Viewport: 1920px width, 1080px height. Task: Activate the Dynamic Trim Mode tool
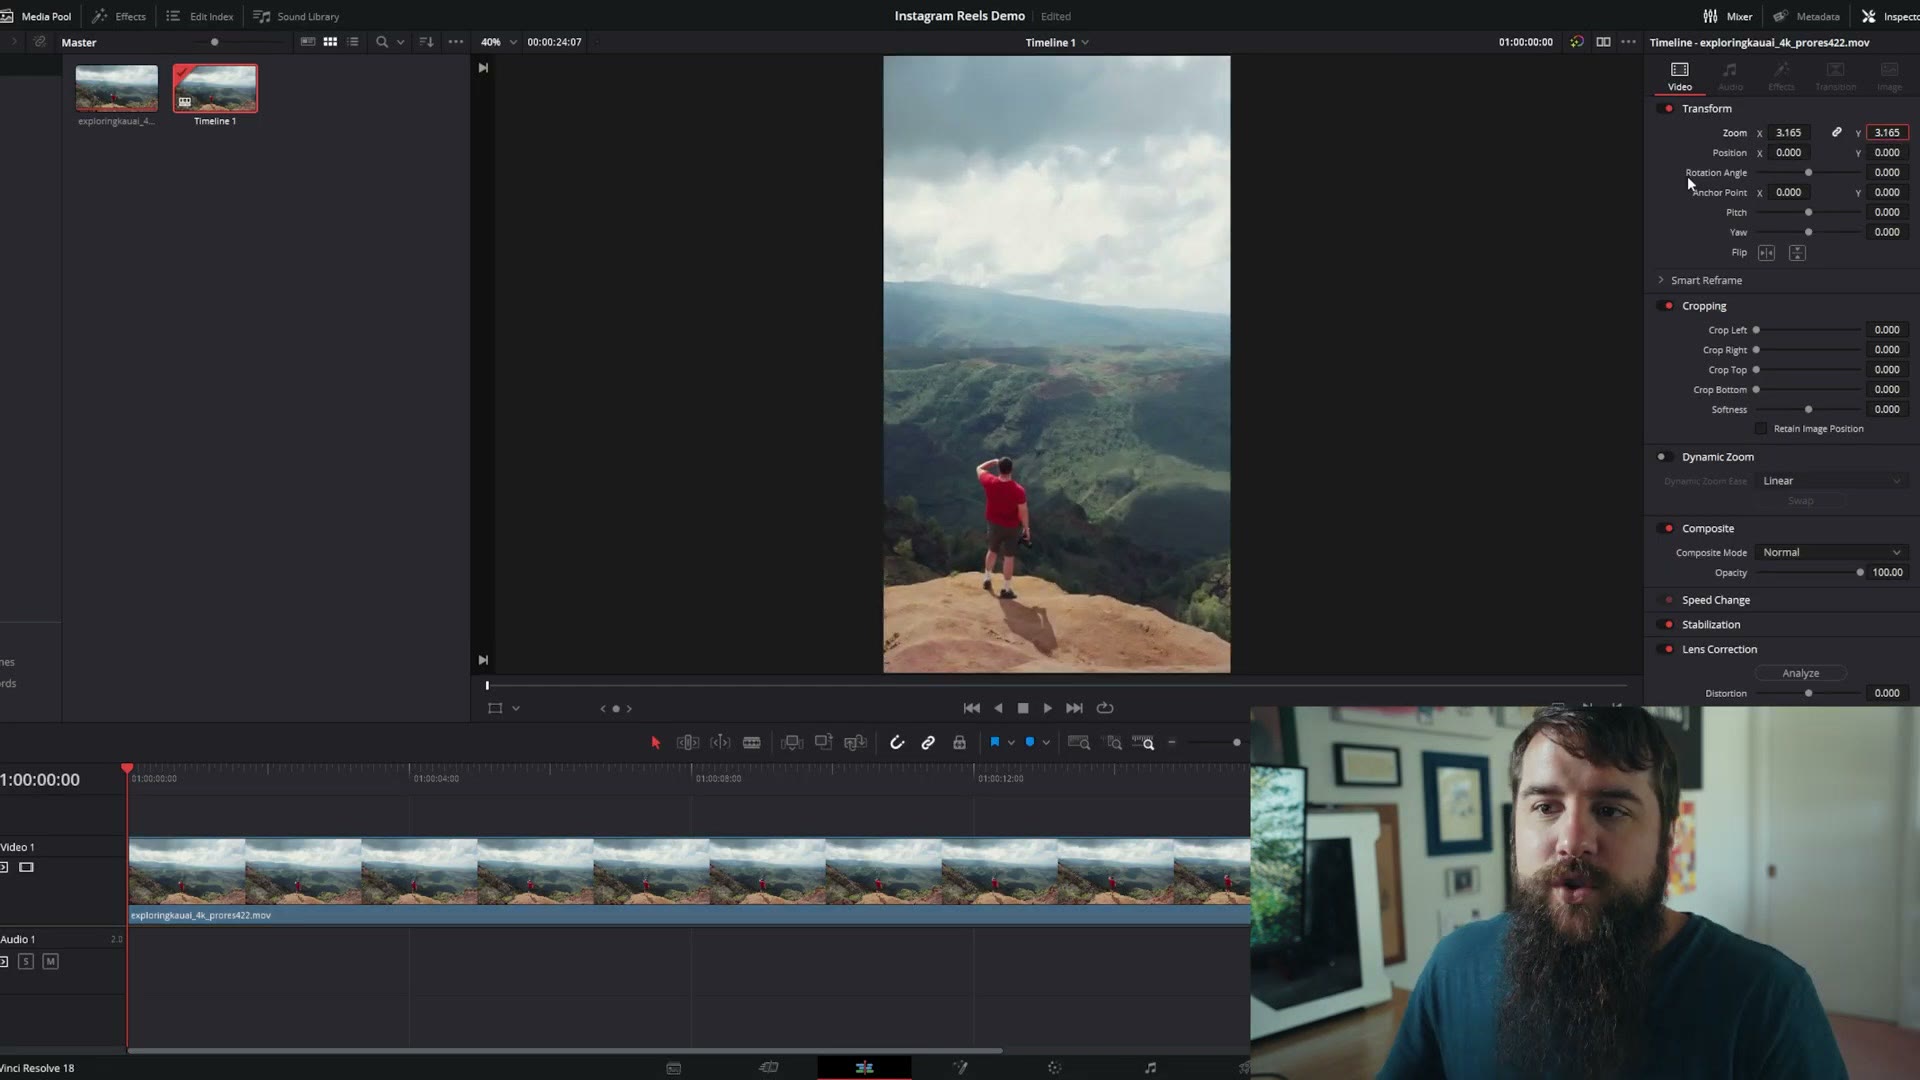click(720, 742)
